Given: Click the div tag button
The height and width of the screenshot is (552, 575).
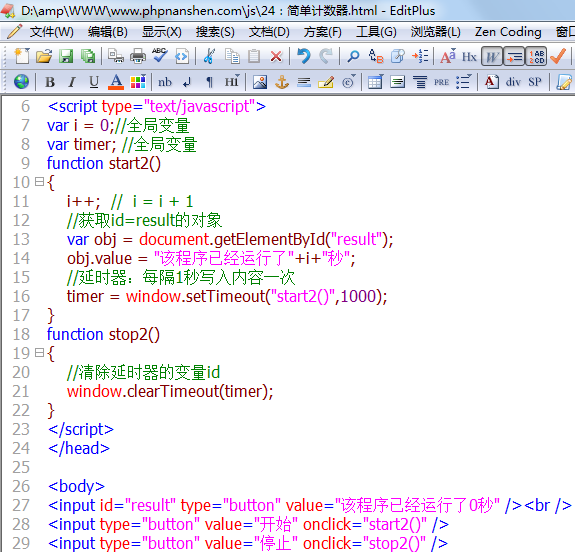Looking at the screenshot, I should [x=513, y=82].
